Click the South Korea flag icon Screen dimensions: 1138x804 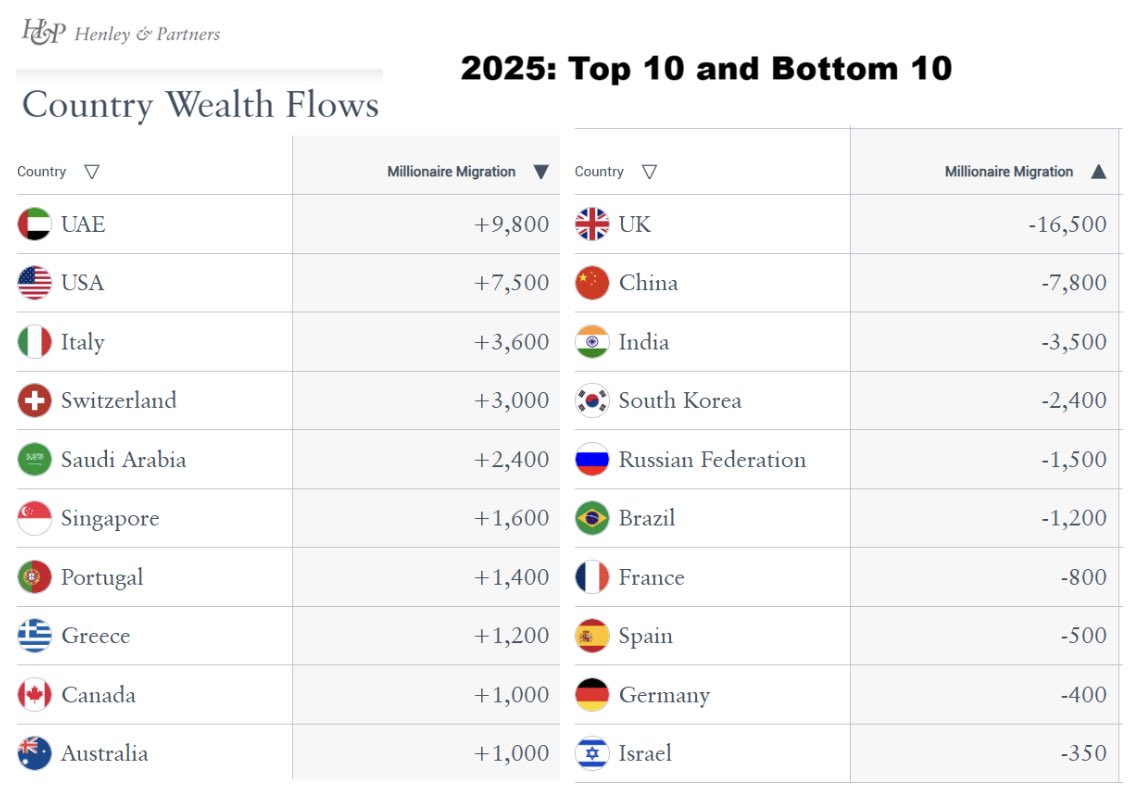(591, 401)
